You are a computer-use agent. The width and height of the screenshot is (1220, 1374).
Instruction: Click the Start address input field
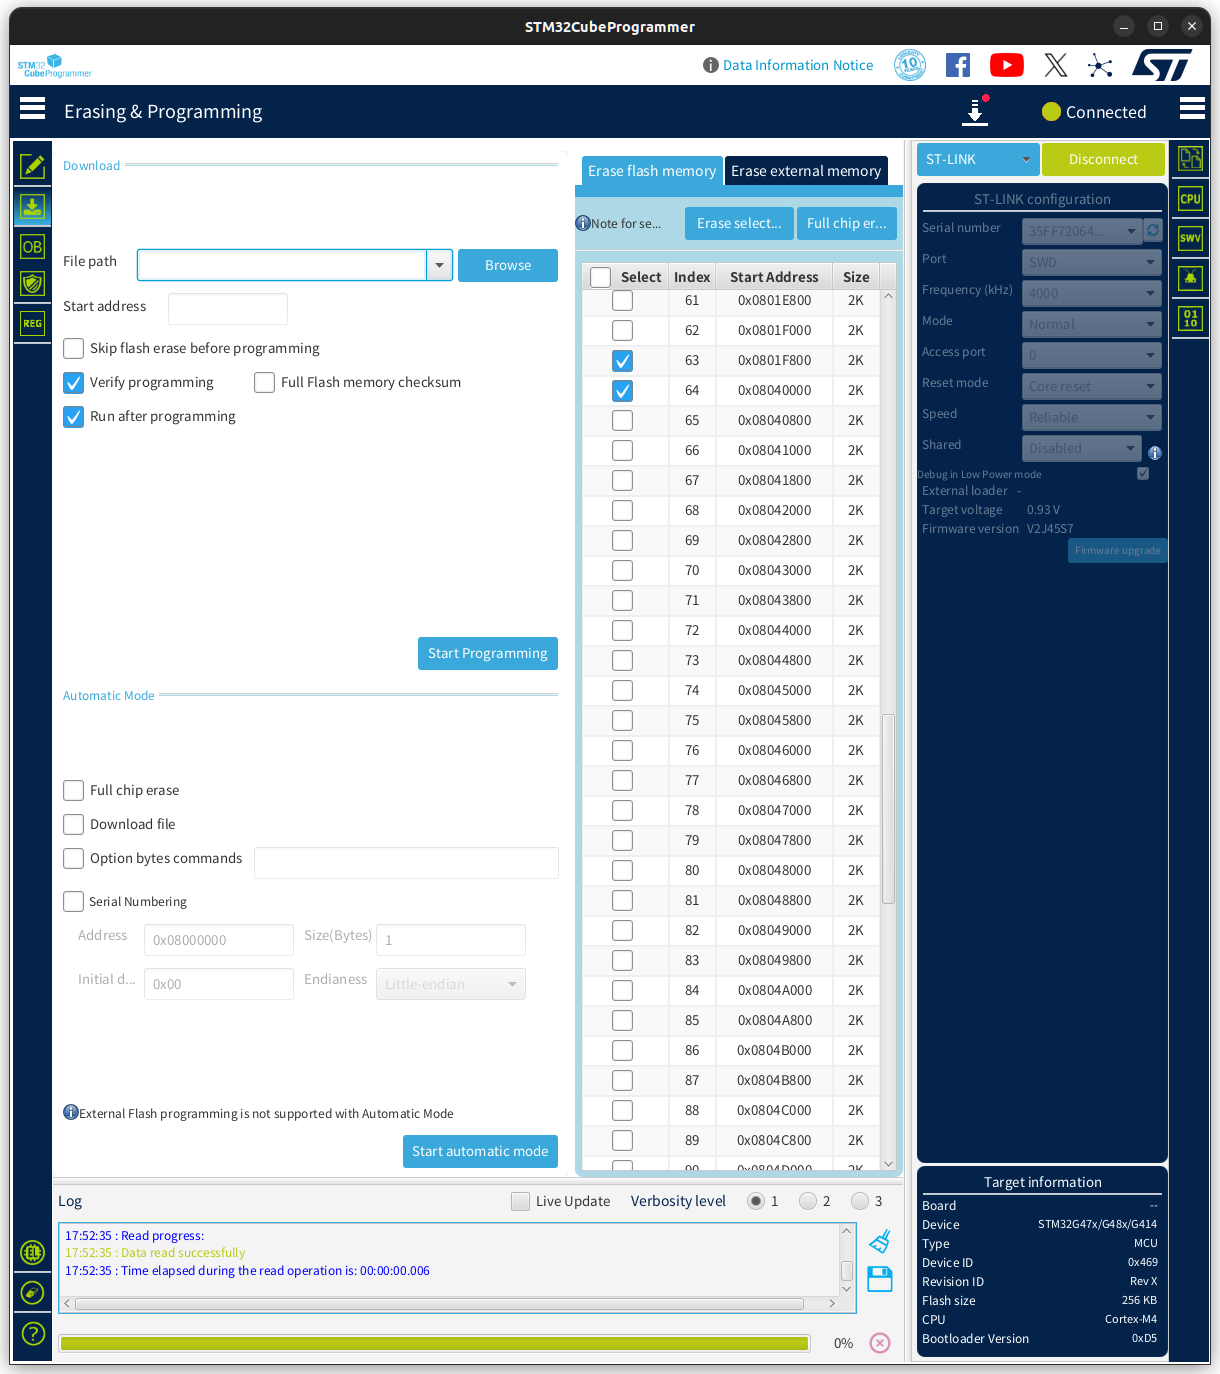228,309
